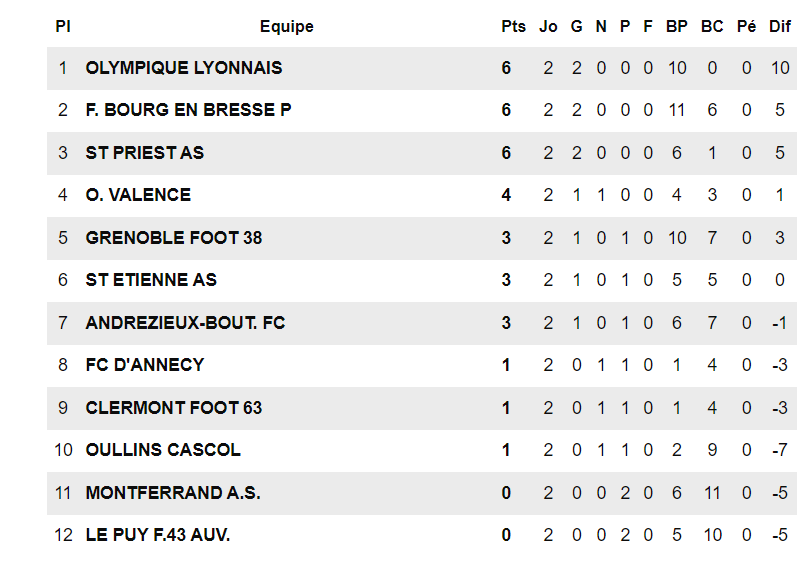The image size is (810, 567).
Task: Select the ST PRIEST AS team row name
Action: point(145,153)
